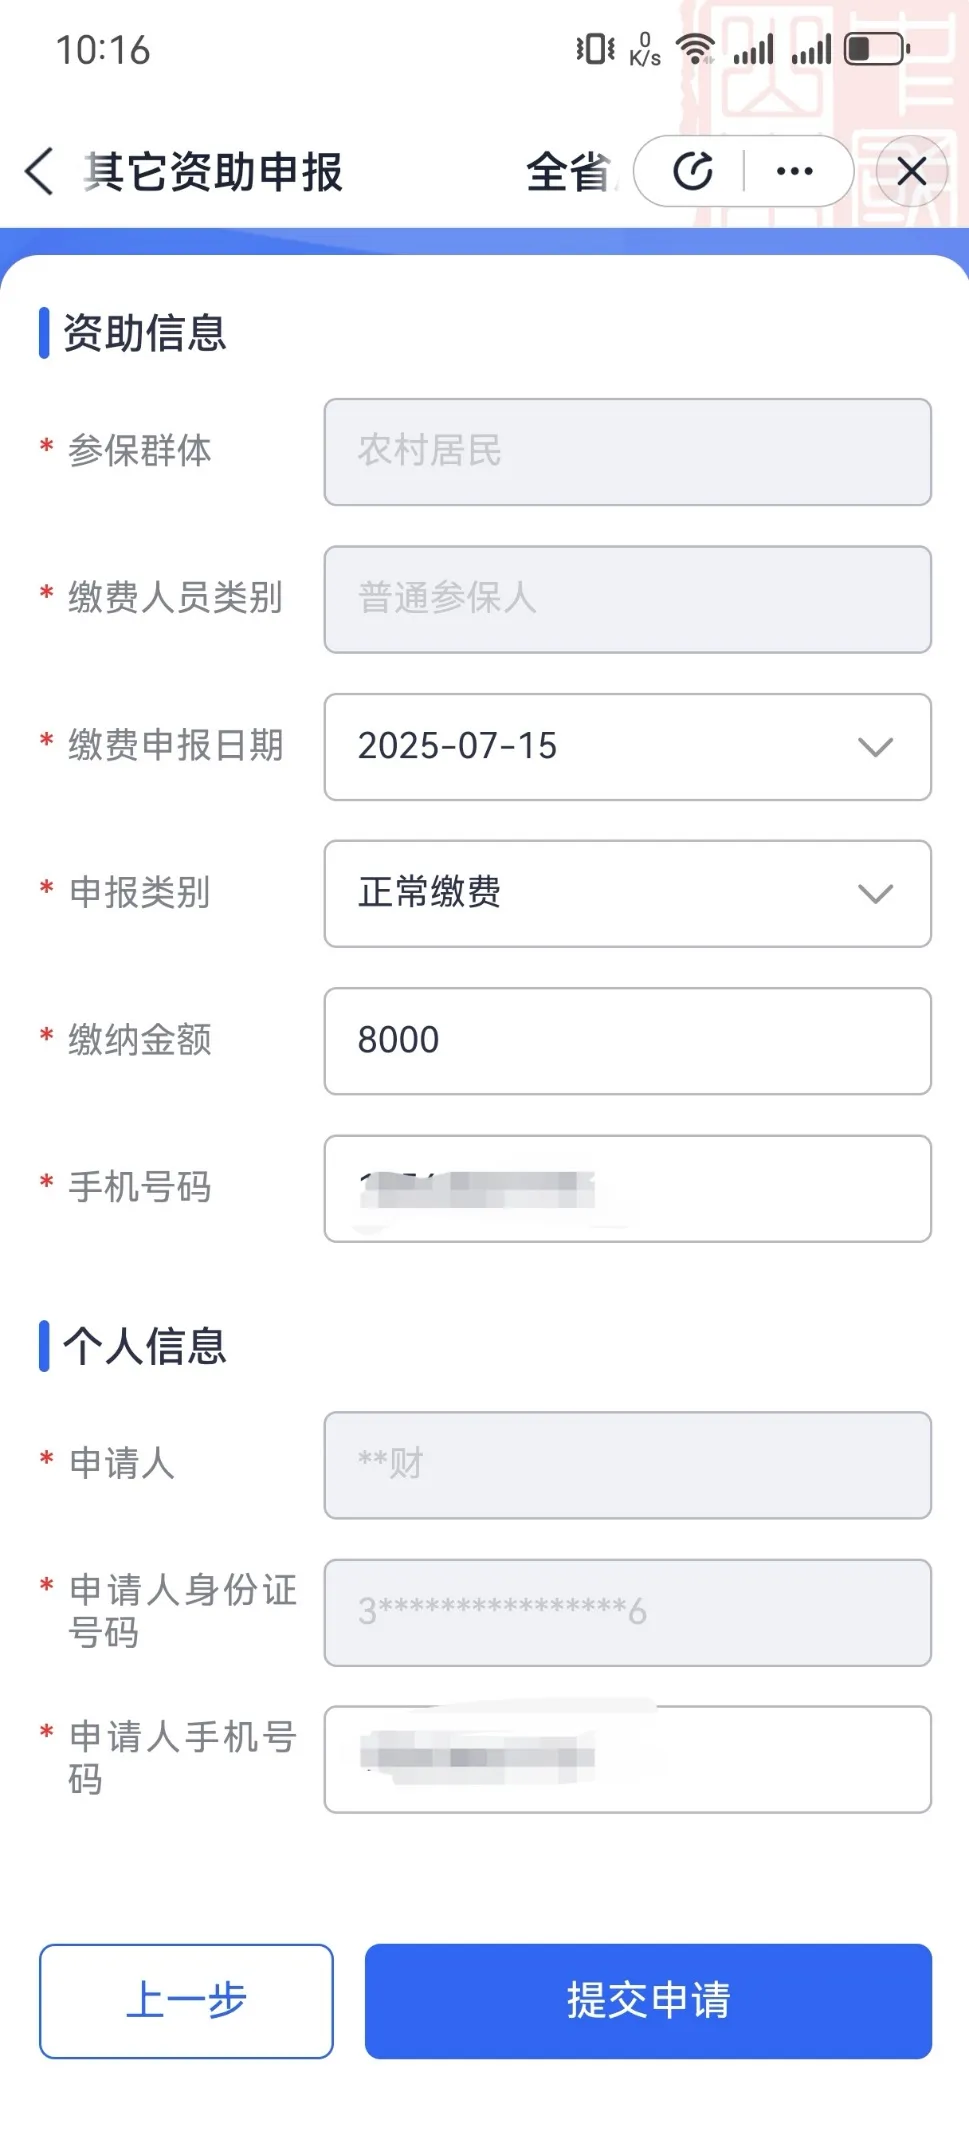Click the 缴纳金额 input with 8000

[x=627, y=1041]
